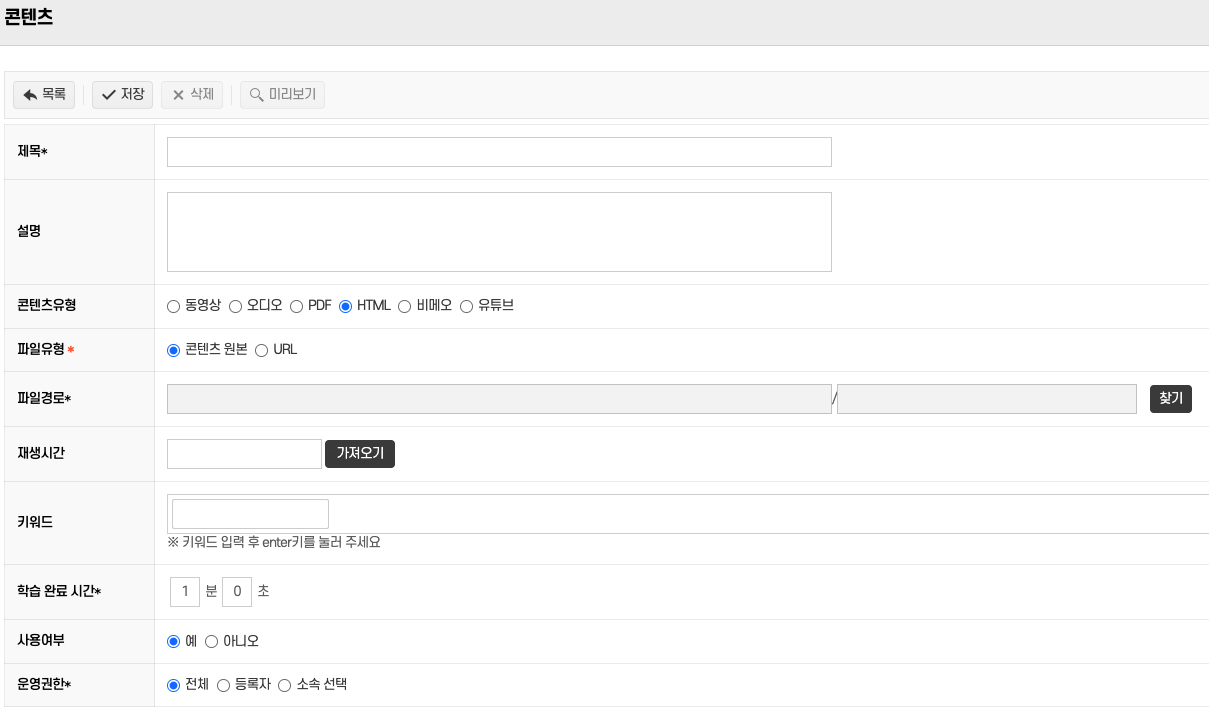Select 소속 선택 permission option
Image resolution: width=1209 pixels, height=713 pixels.
coord(284,685)
